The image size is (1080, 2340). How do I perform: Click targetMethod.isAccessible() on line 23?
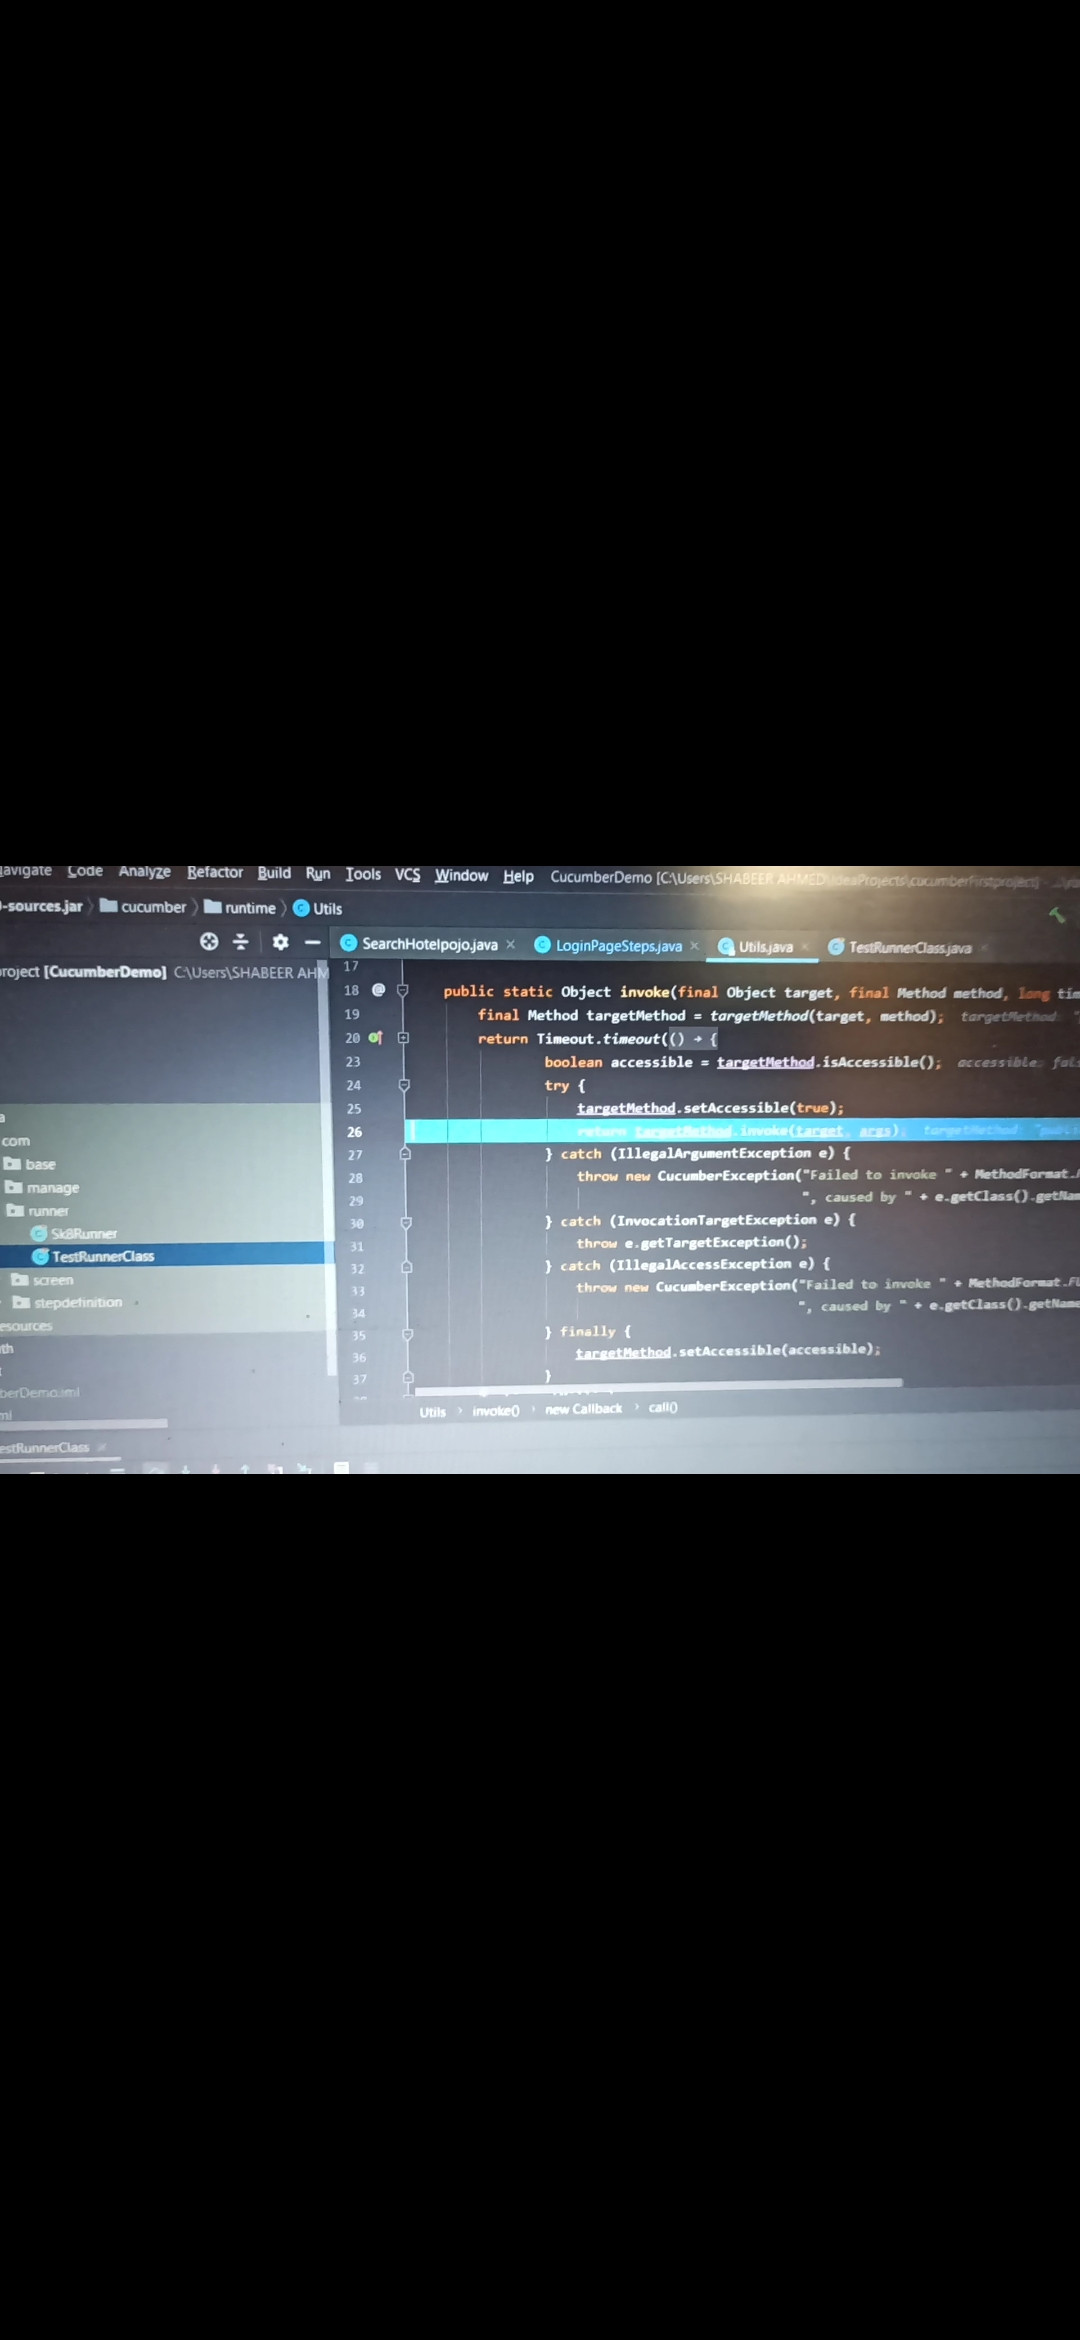[x=827, y=1062]
